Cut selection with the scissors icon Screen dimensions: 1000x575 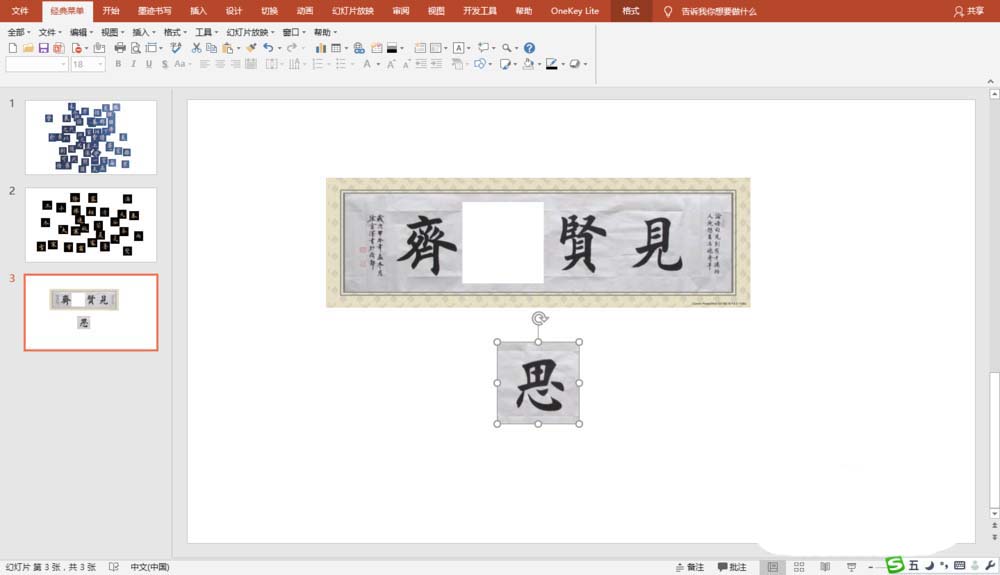[196, 48]
